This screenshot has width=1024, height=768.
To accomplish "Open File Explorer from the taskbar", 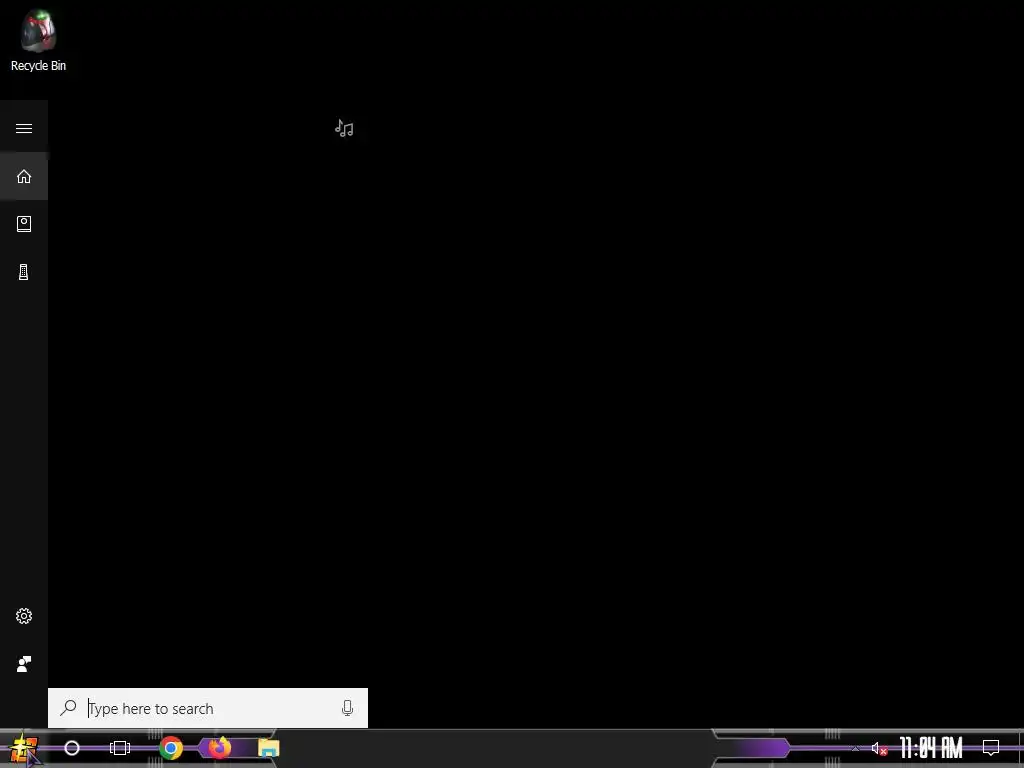I will click(x=268, y=748).
